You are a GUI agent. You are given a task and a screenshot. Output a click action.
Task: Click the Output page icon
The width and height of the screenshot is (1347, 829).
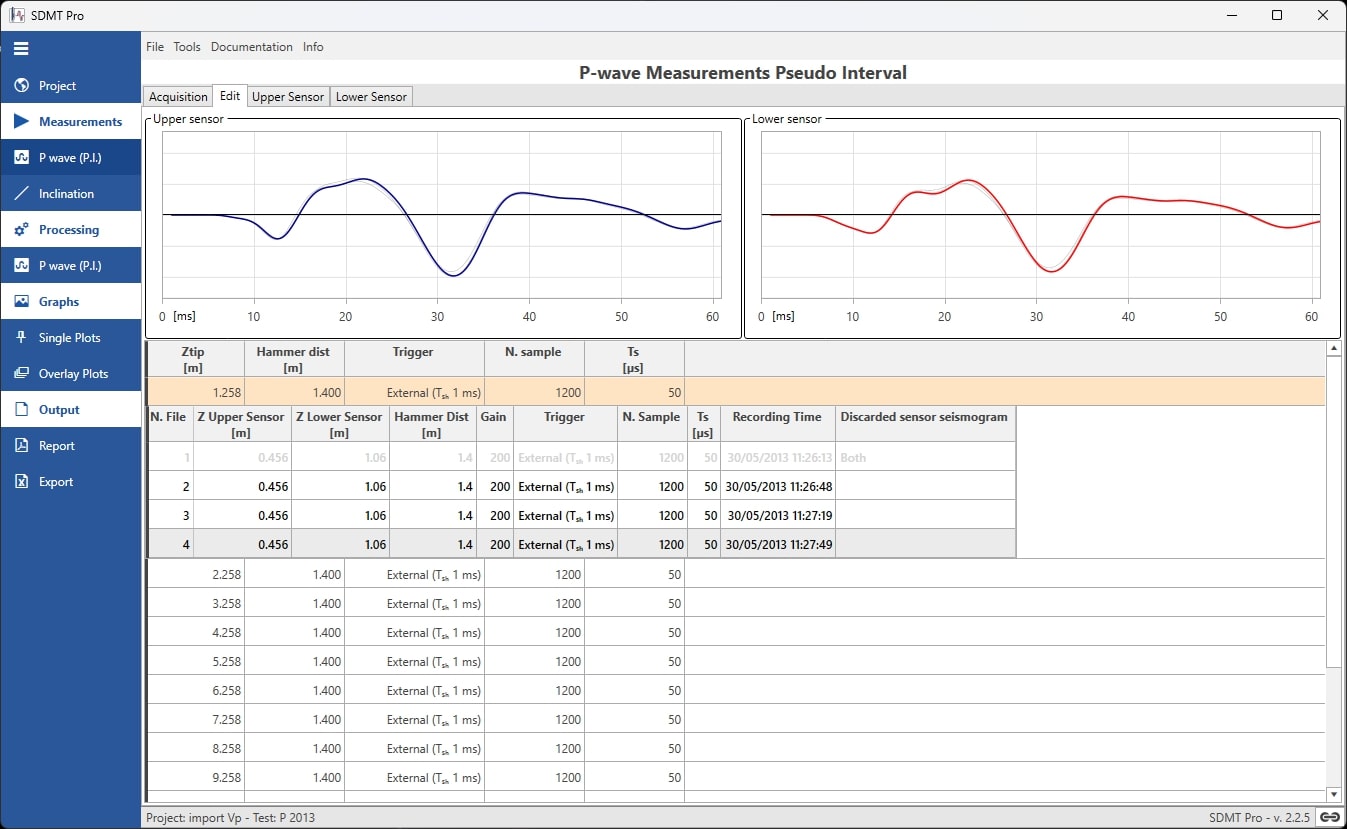click(21, 410)
